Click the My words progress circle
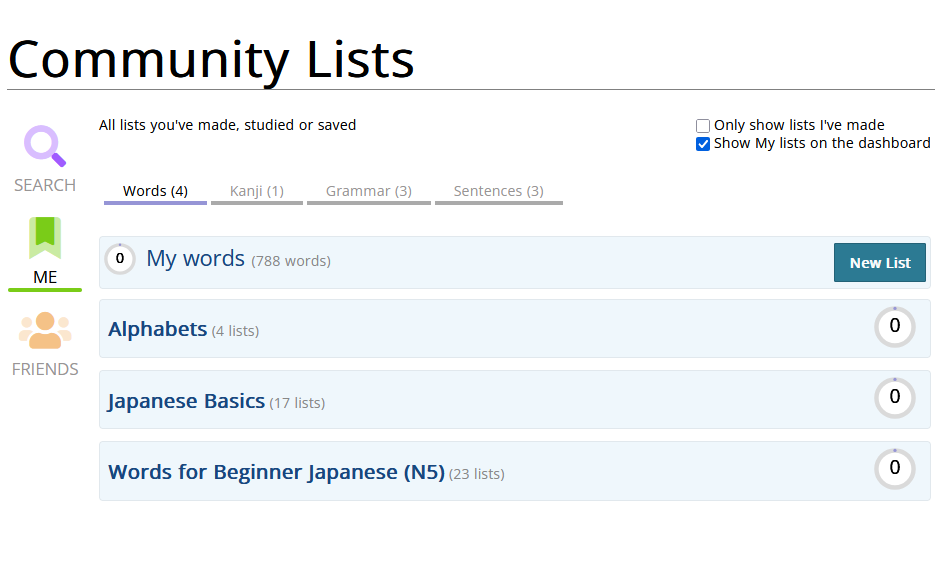The height and width of the screenshot is (563, 943). pyautogui.click(x=120, y=259)
